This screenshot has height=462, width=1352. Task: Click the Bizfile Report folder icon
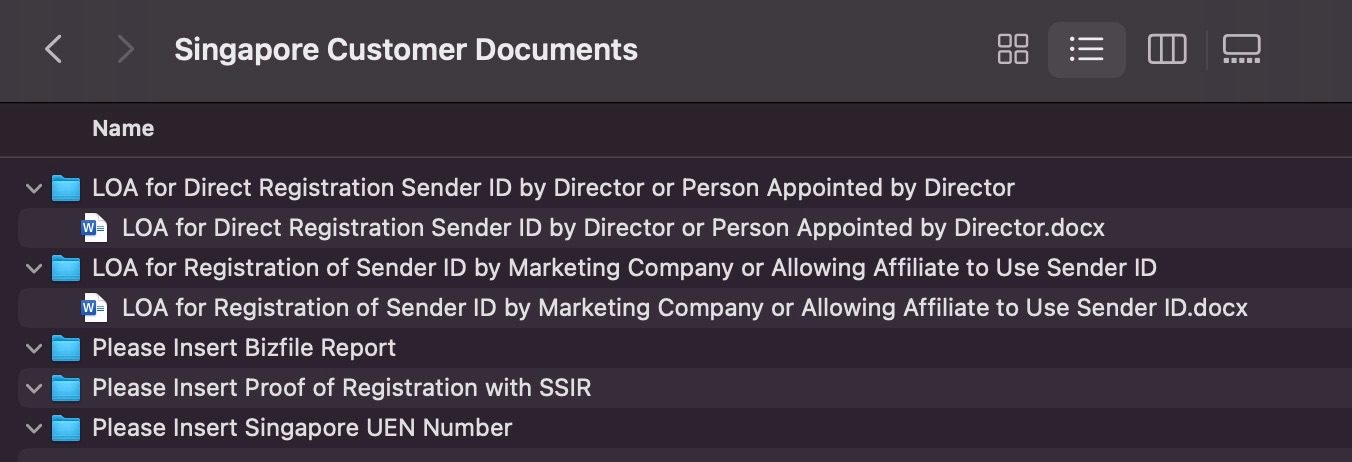coord(66,348)
